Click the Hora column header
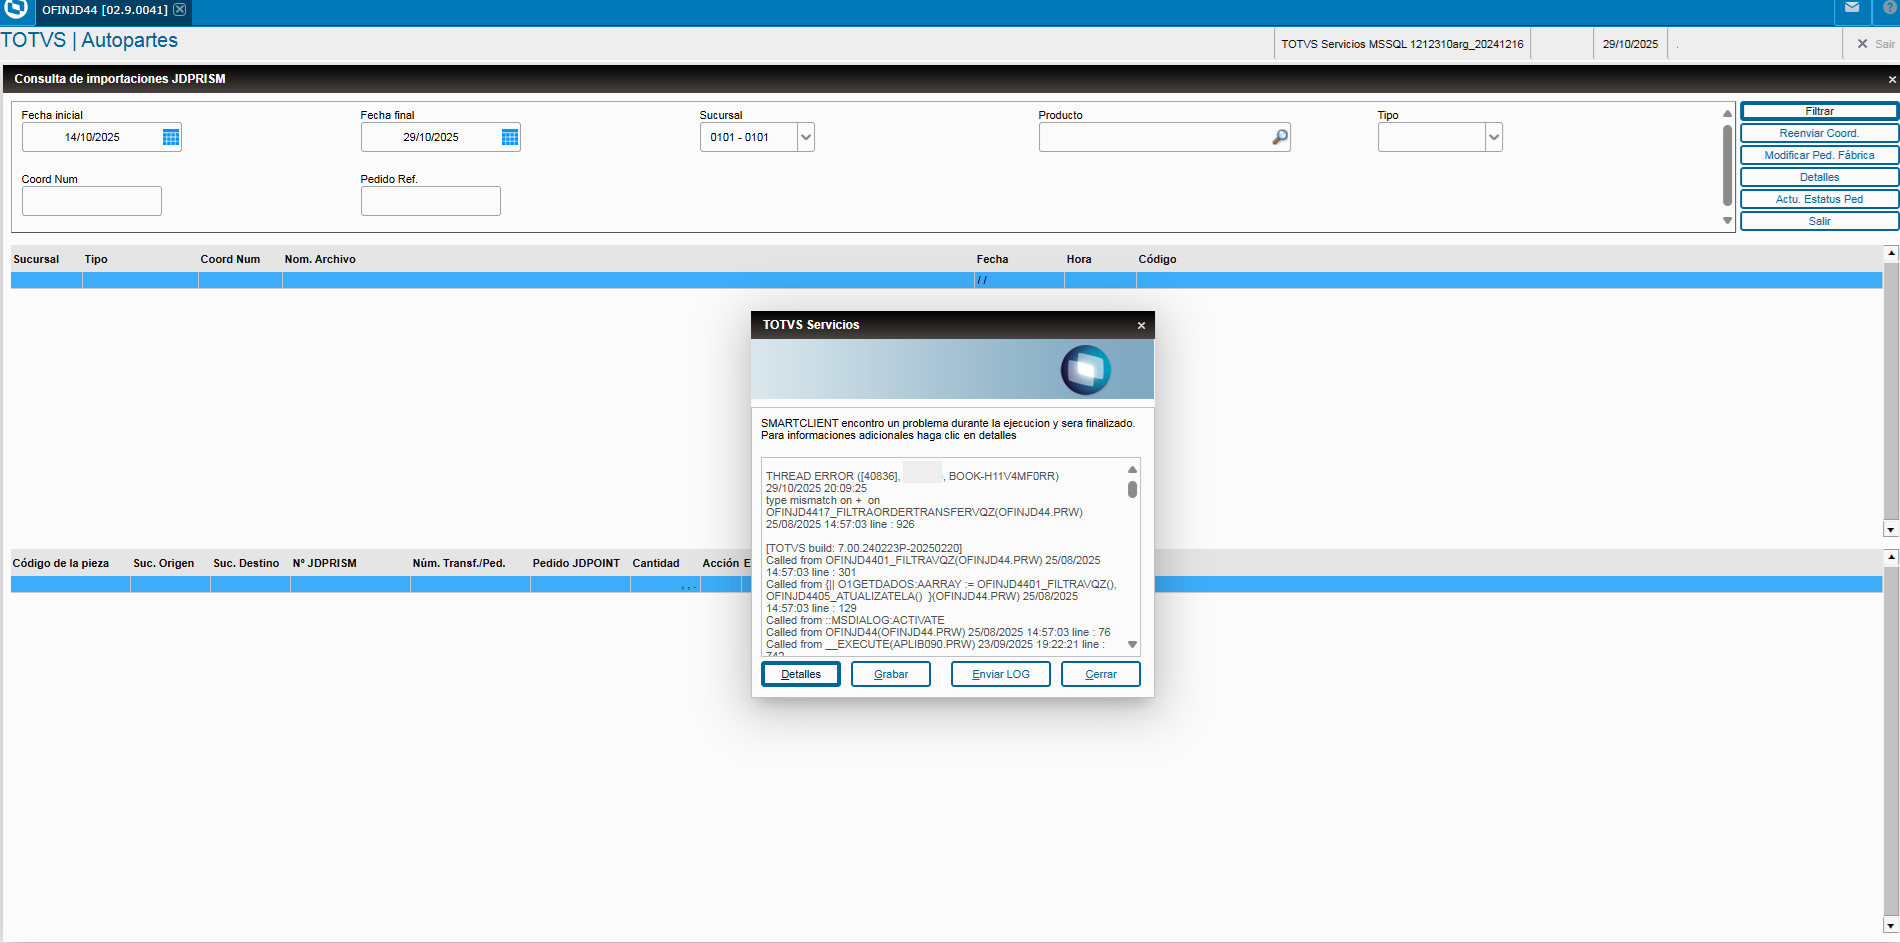Image resolution: width=1900 pixels, height=943 pixels. (x=1079, y=259)
